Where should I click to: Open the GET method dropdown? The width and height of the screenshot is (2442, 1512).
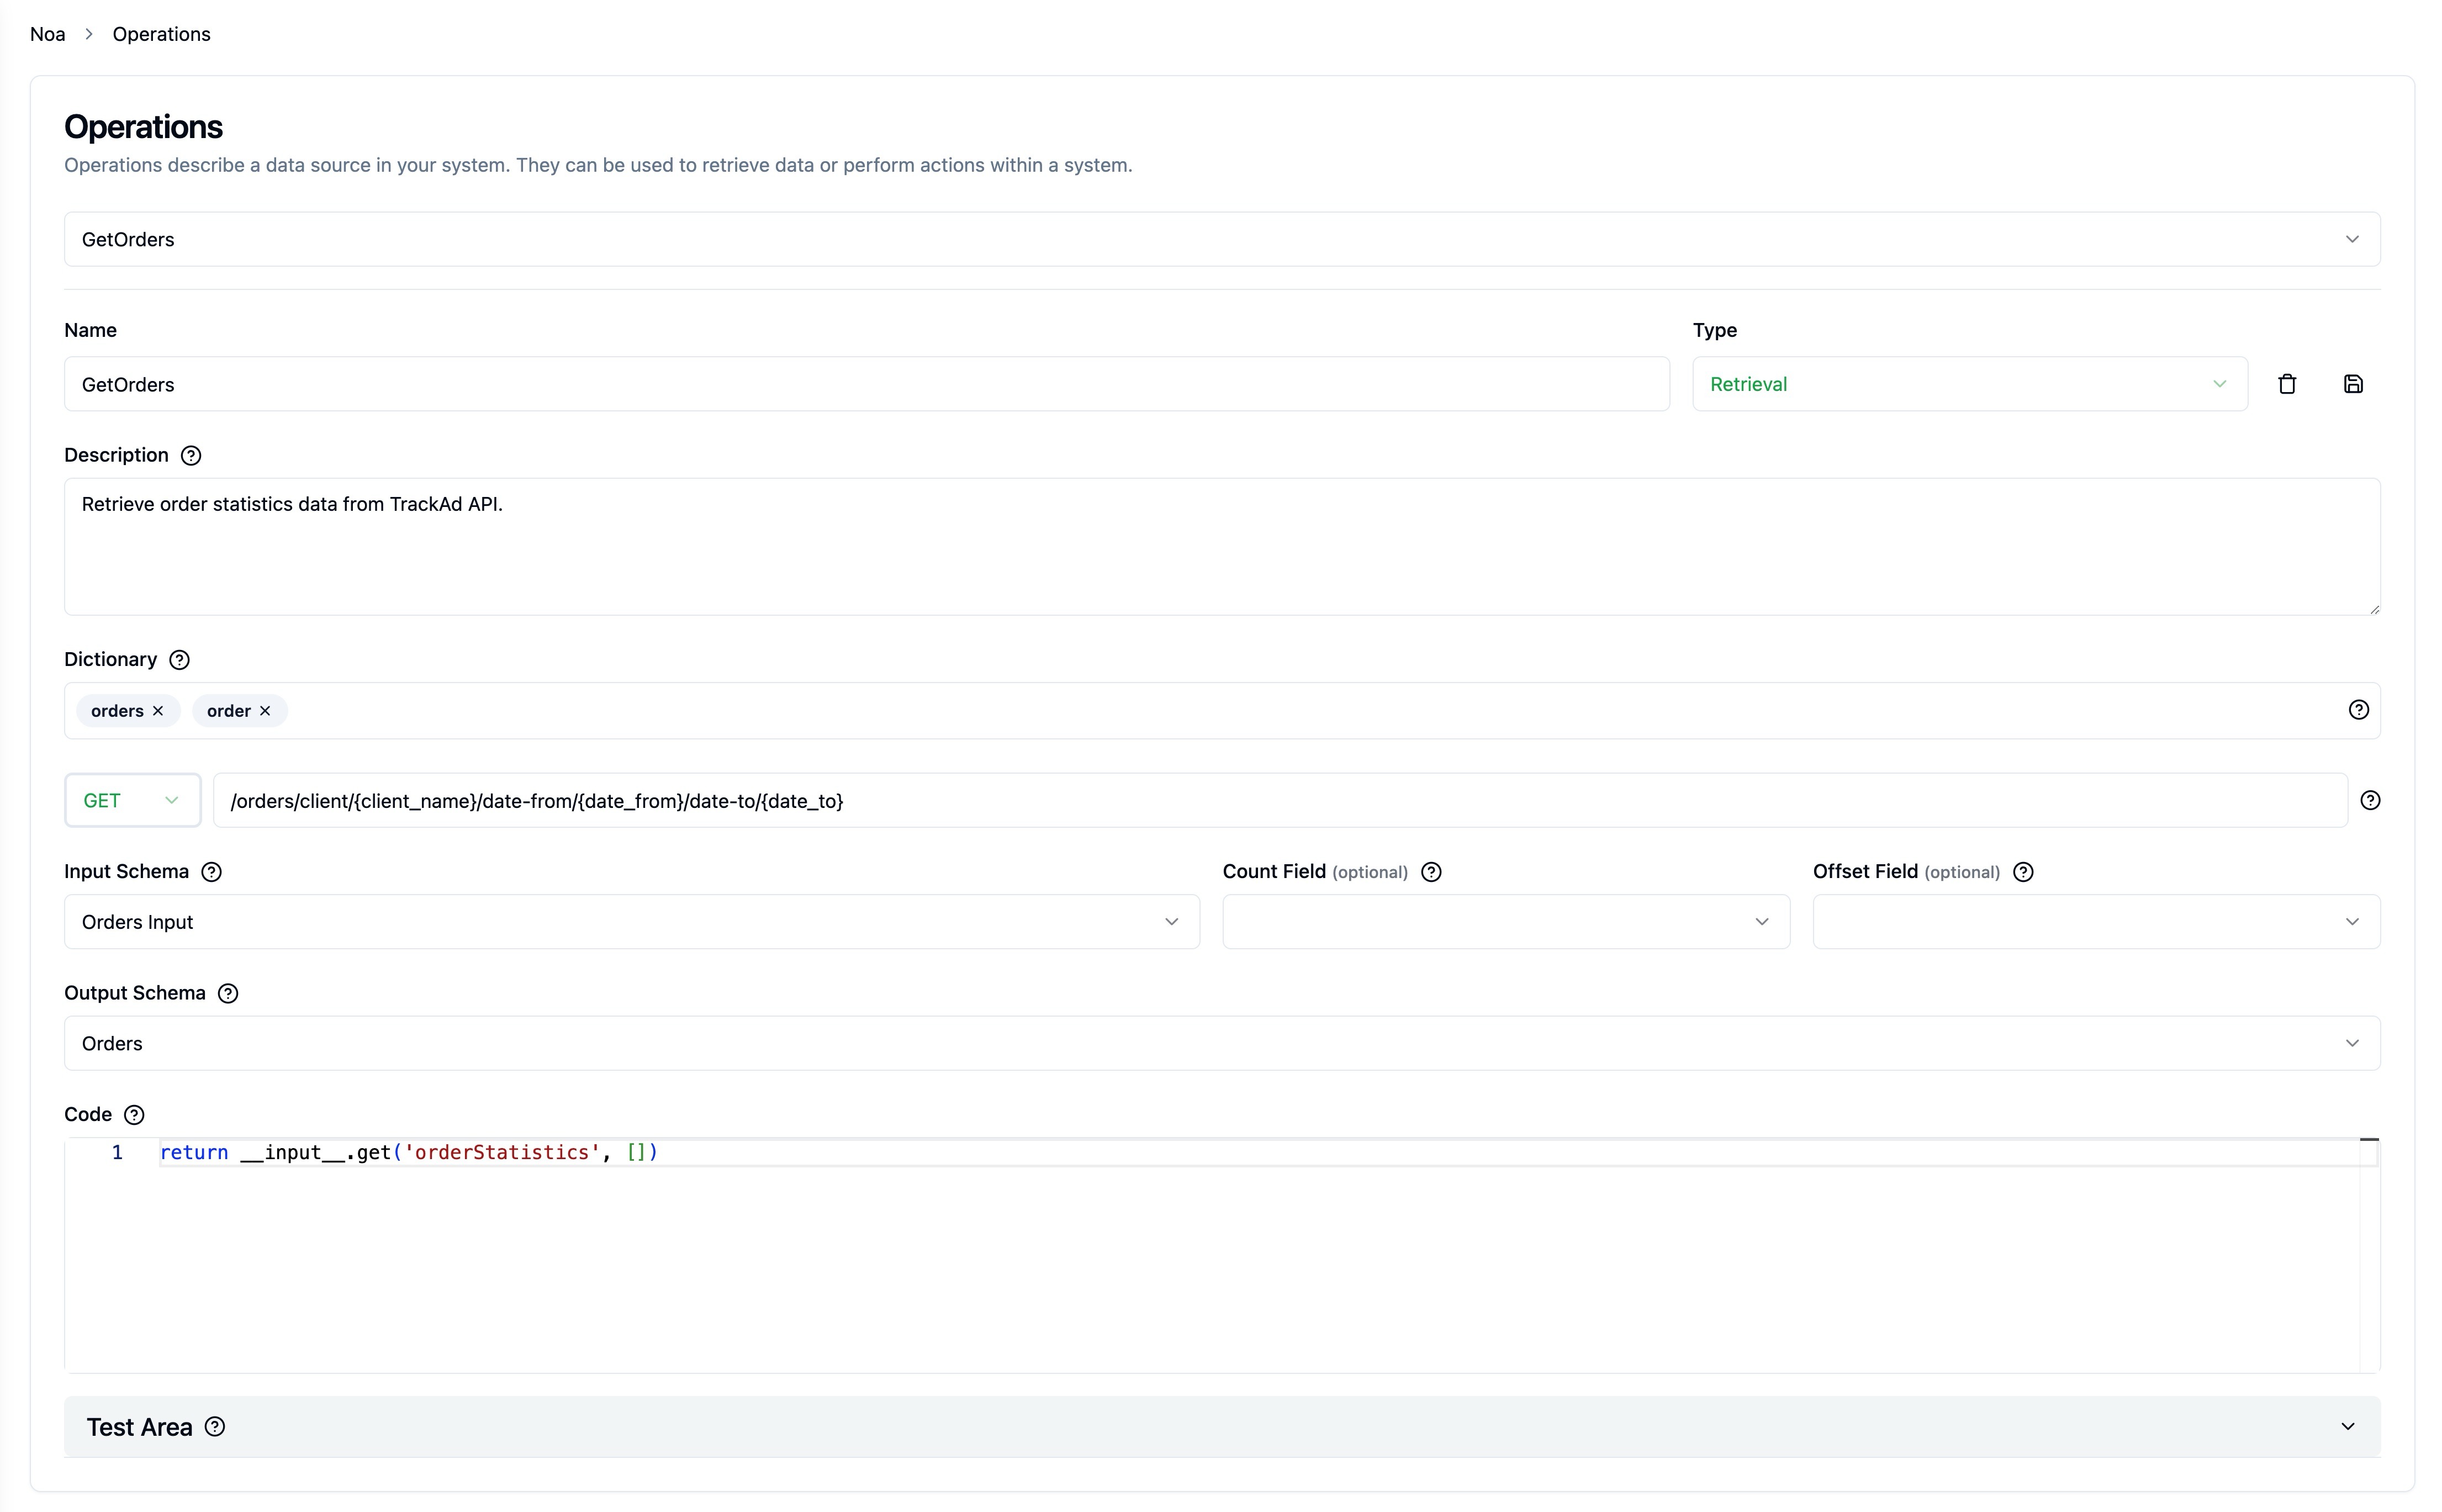pyautogui.click(x=133, y=800)
